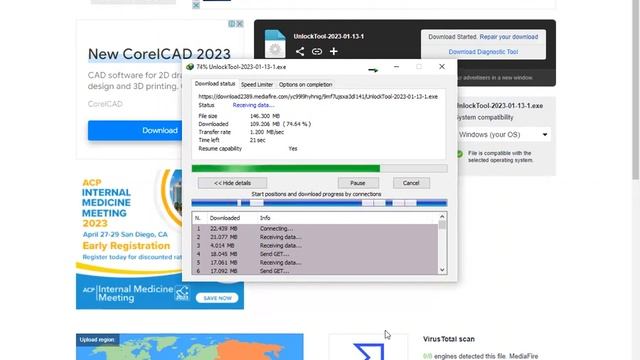Screen dimensions: 640x360
Task: Click the Receiving data... status text
Action: pyautogui.click(x=253, y=105)
